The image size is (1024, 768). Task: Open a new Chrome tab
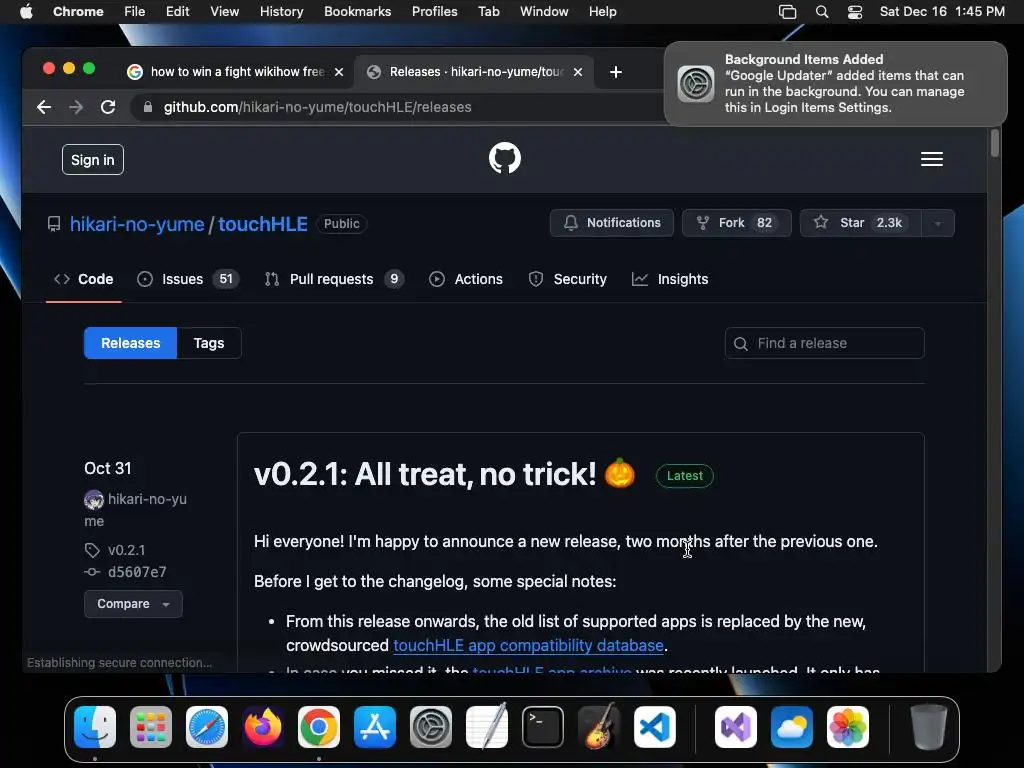(x=615, y=72)
